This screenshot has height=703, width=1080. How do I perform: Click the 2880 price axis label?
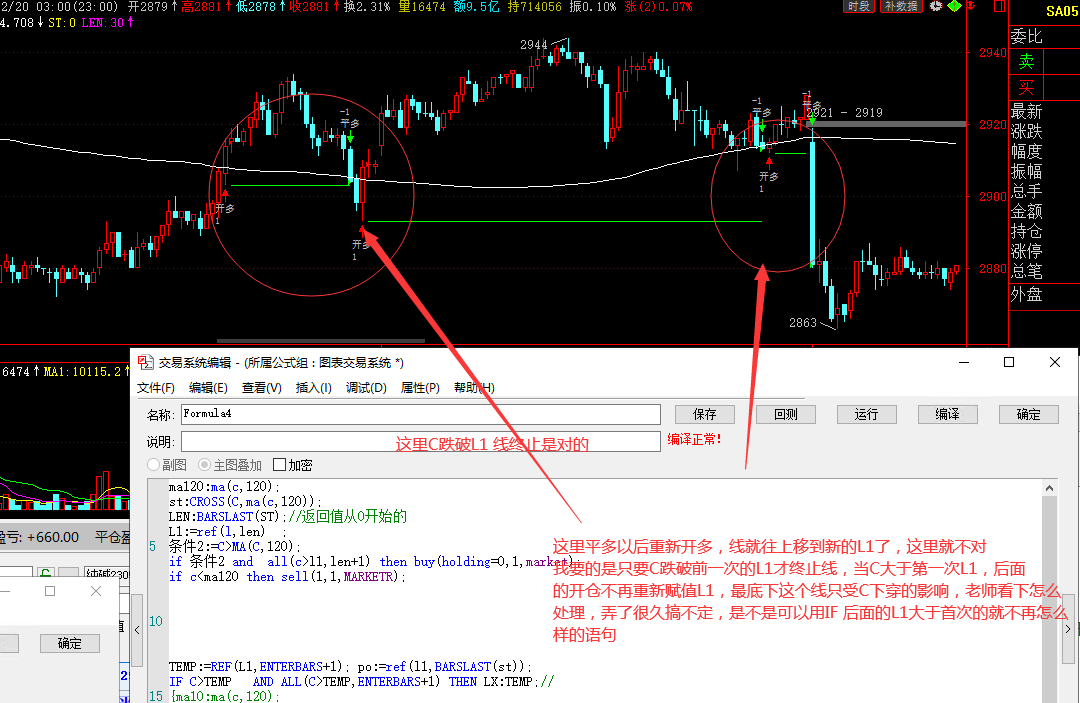coord(993,269)
